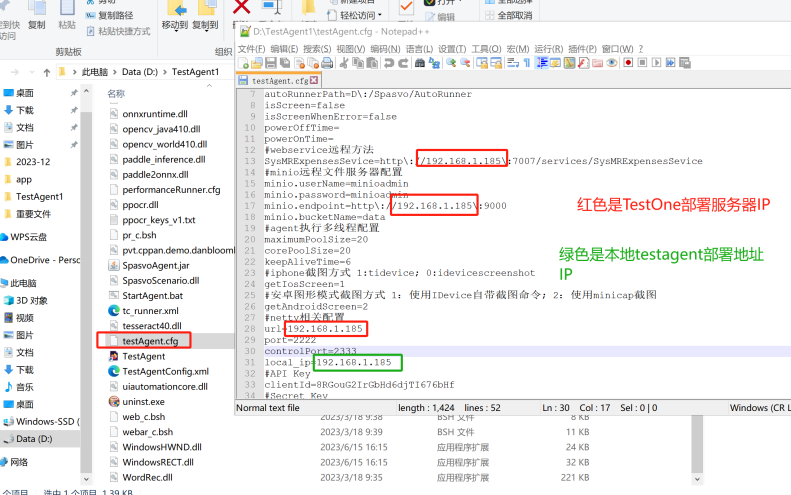Select StartAgent.bat file in Explorer
Screen dimensions: 791x495
(152, 296)
